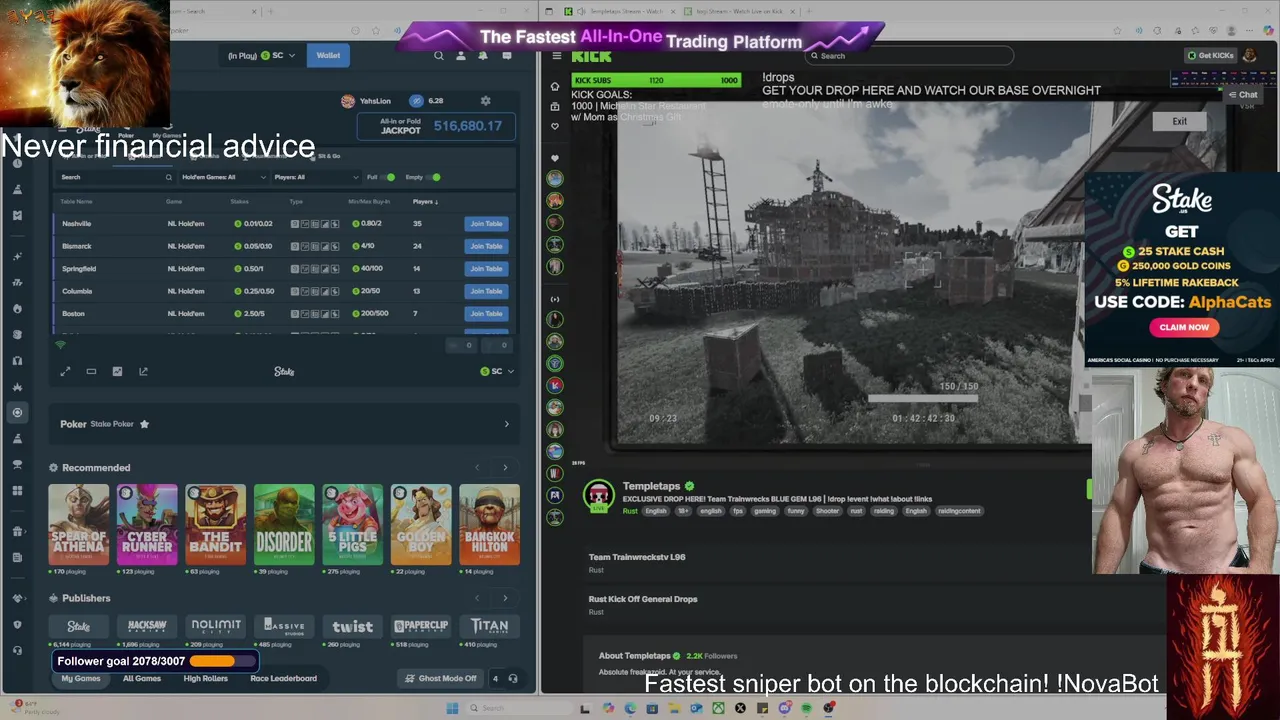
Task: Open the Chat panel button on Kick
Action: [x=1243, y=95]
